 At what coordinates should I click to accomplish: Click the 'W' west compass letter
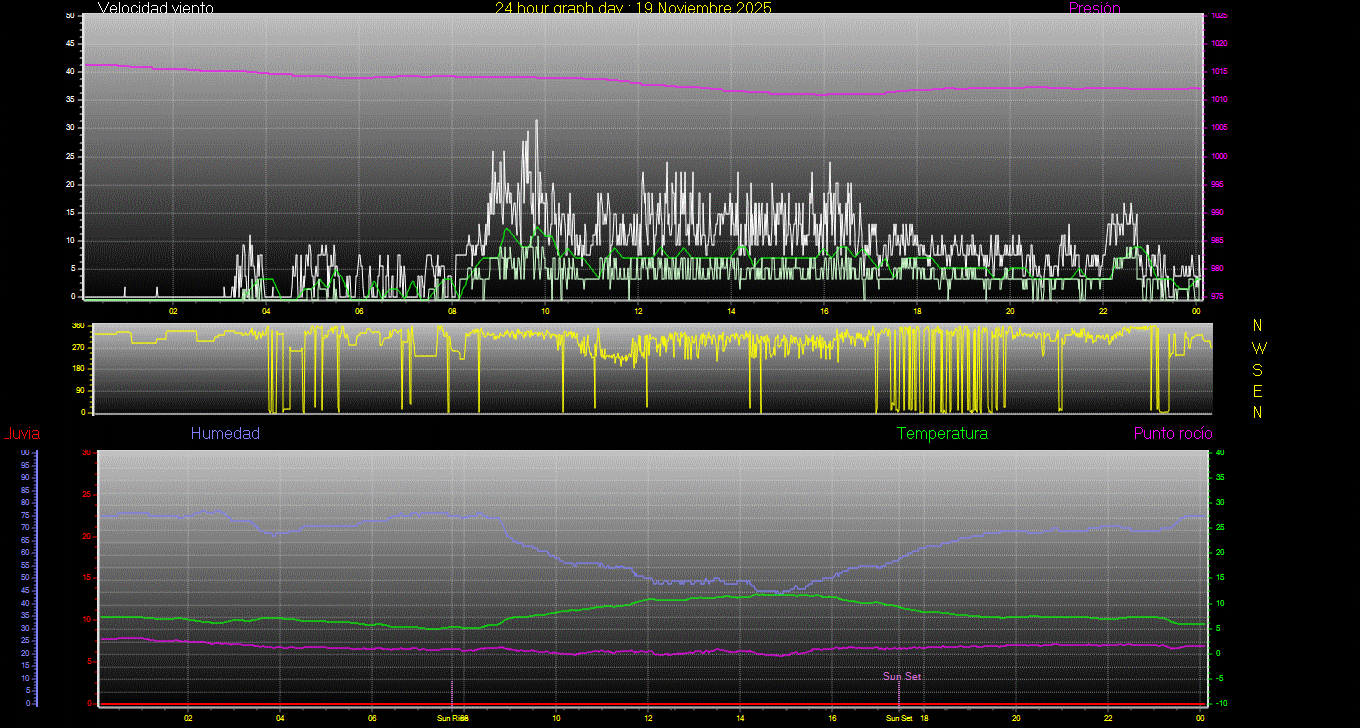tap(1258, 348)
